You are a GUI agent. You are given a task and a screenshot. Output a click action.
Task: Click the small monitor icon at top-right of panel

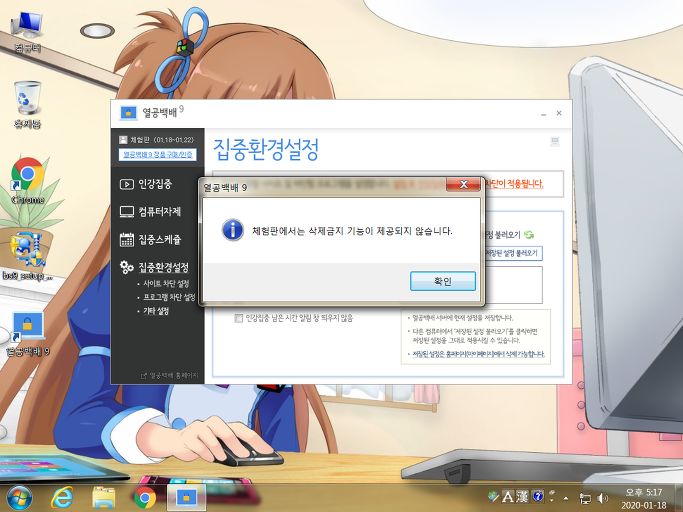555,142
